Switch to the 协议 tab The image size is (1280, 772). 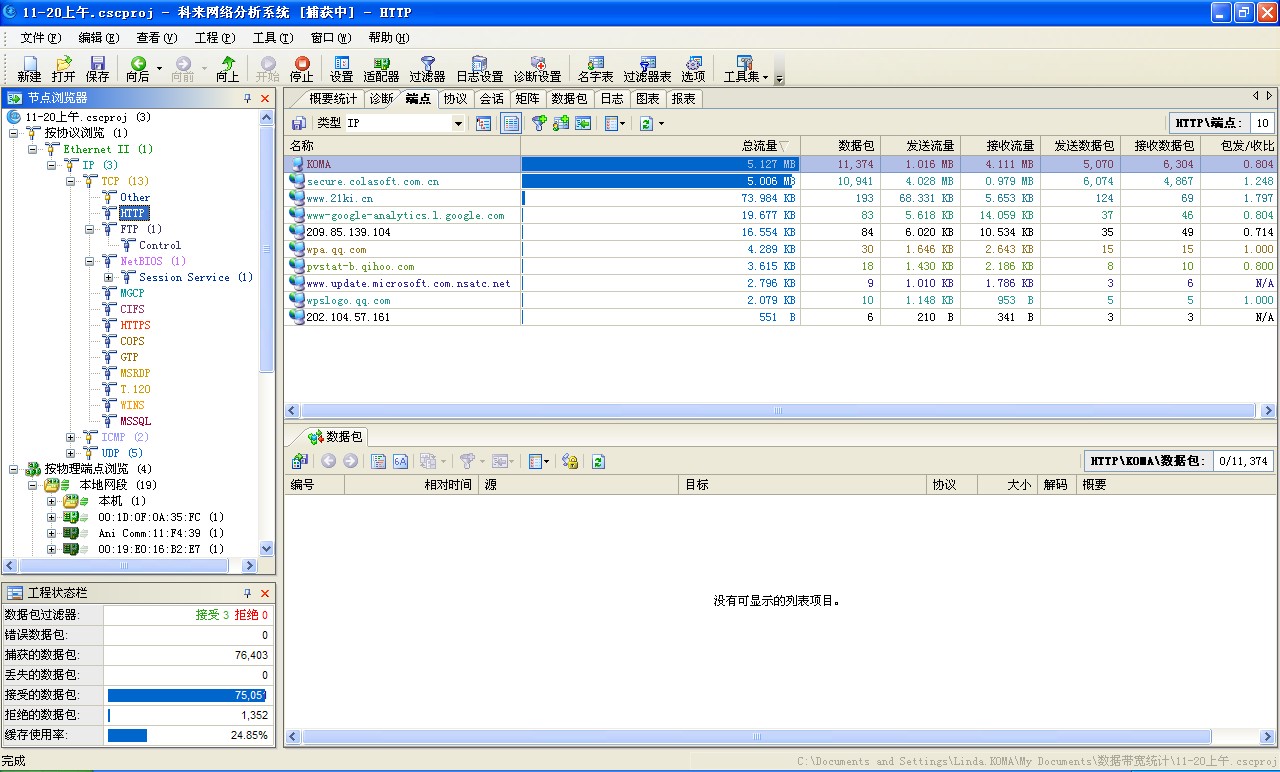click(x=455, y=98)
